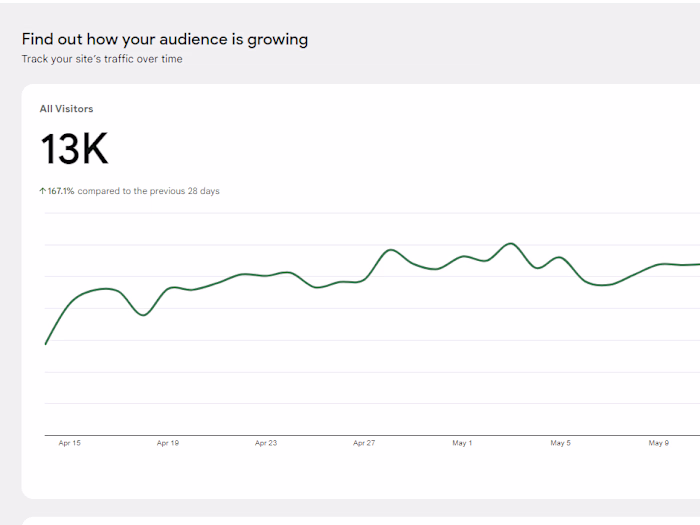Click the May 1 date label
The height and width of the screenshot is (525, 700).
pos(462,443)
